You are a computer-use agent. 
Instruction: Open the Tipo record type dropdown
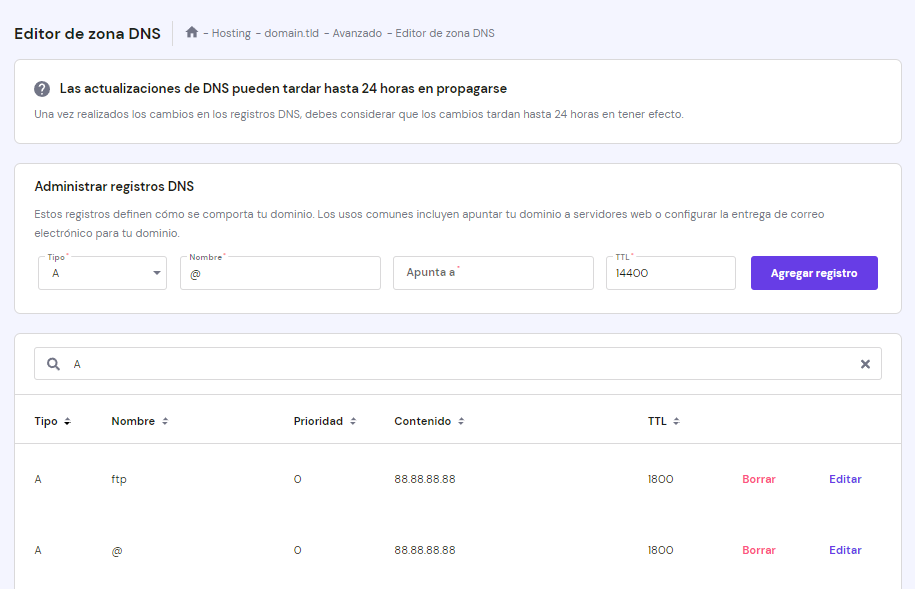pyautogui.click(x=102, y=273)
